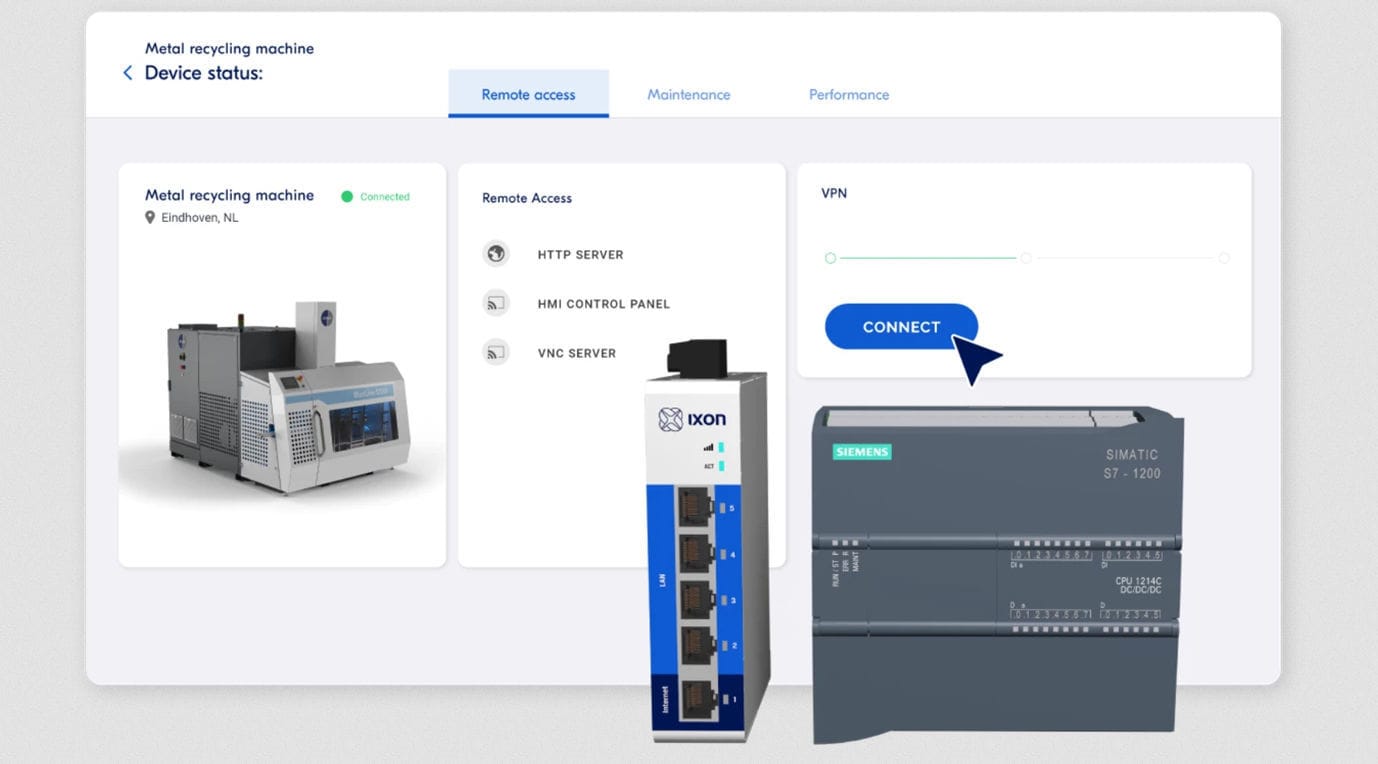Screen dimensions: 1378x764
Task: Expand the VNC Server entry
Action: [x=577, y=352]
